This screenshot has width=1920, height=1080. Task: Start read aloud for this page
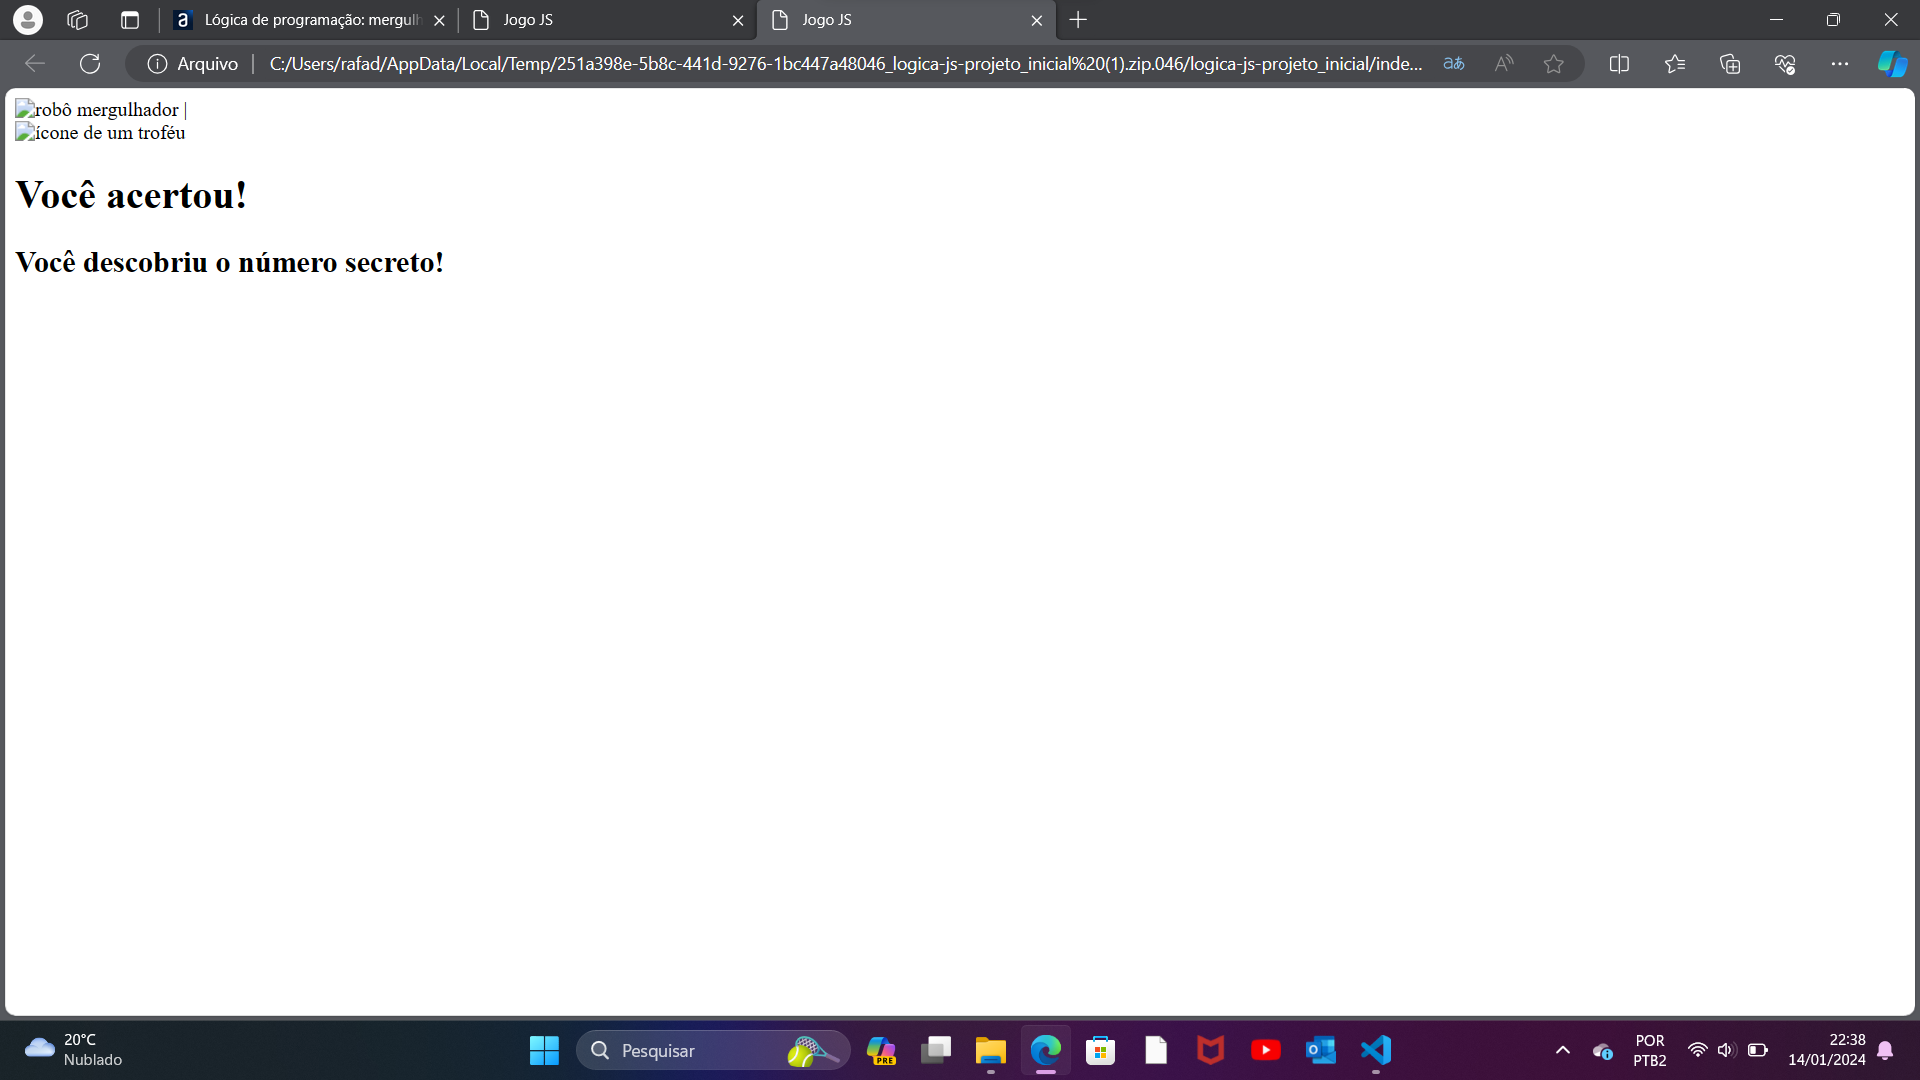(x=1504, y=64)
